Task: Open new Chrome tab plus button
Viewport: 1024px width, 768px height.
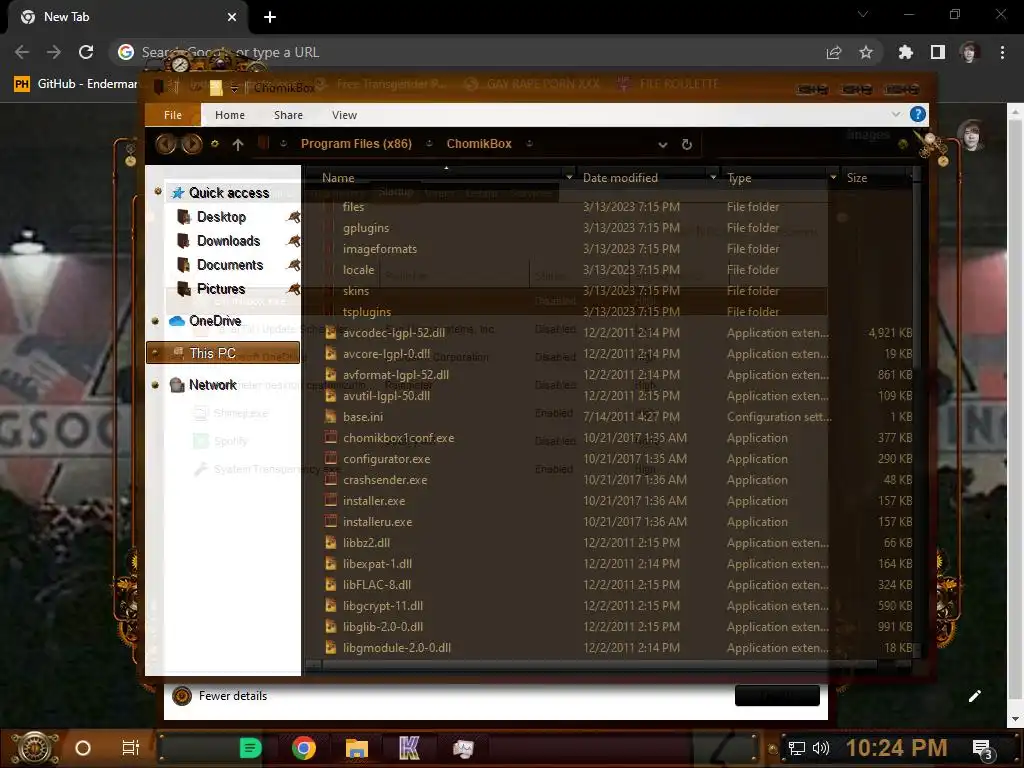Action: pyautogui.click(x=270, y=18)
